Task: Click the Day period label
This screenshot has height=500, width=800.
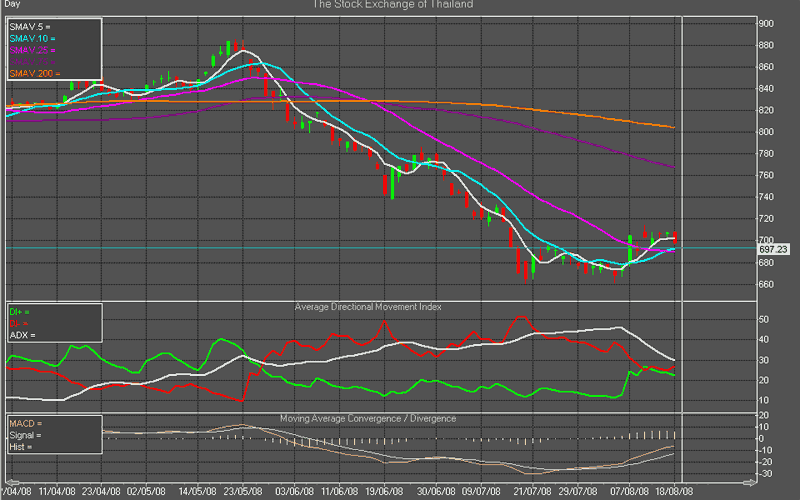Action: click(x=12, y=4)
